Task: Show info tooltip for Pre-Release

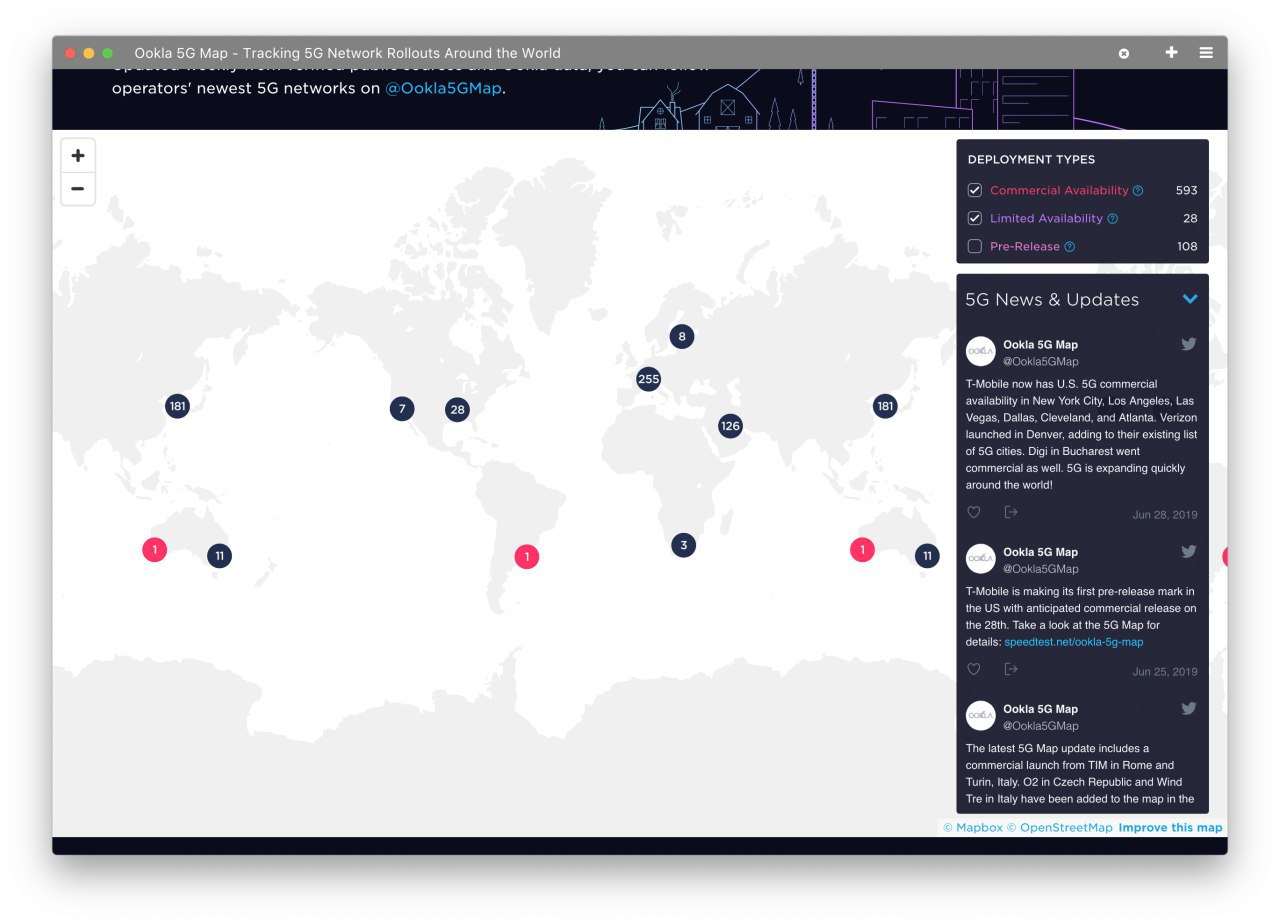Action: (x=1070, y=247)
